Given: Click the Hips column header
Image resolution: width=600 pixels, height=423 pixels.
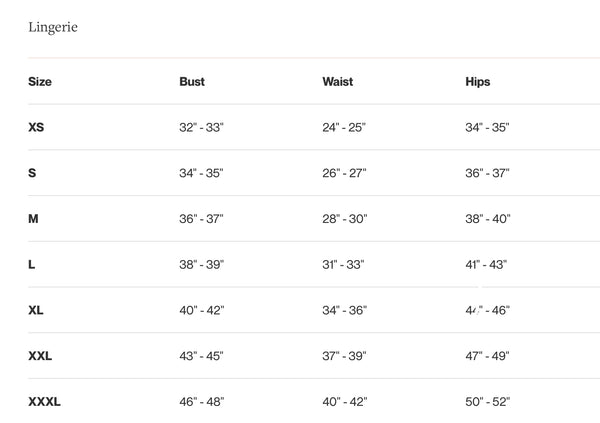Looking at the screenshot, I should tap(478, 81).
